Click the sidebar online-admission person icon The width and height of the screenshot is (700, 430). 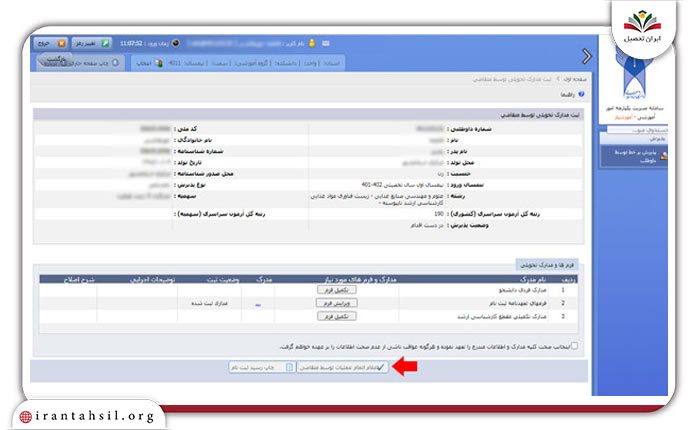coord(664,156)
